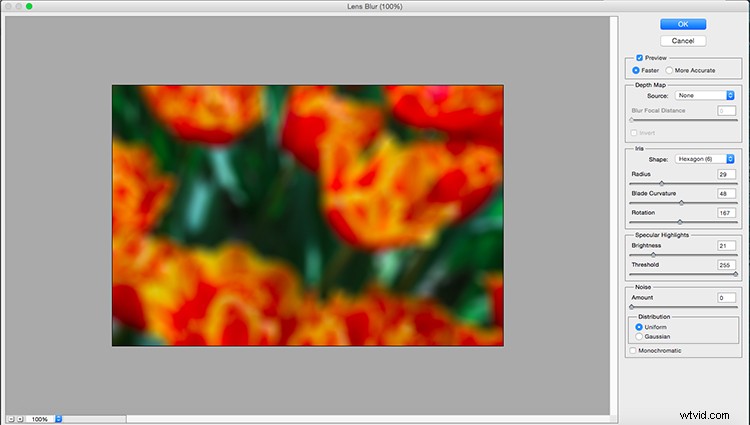
Task: Click the blurred tulips preview image
Action: point(308,216)
